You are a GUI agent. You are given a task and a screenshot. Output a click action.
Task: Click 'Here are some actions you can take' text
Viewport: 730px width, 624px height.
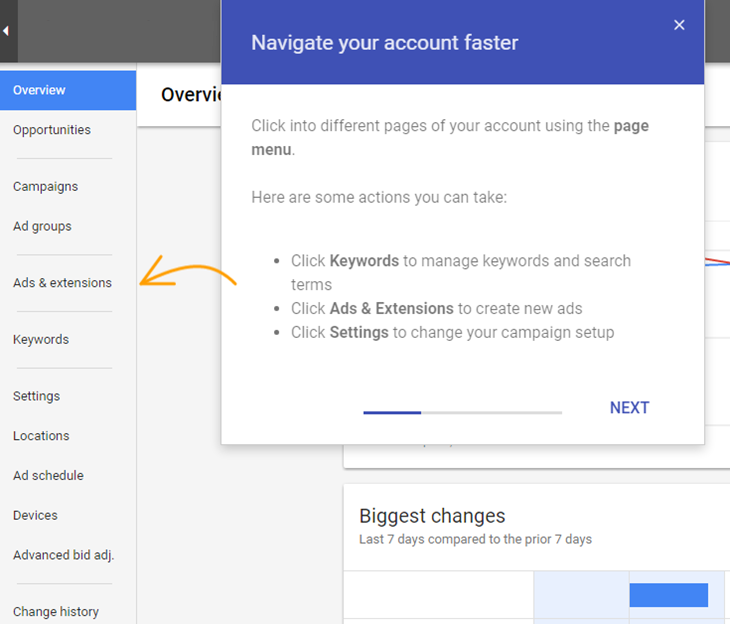click(x=379, y=197)
